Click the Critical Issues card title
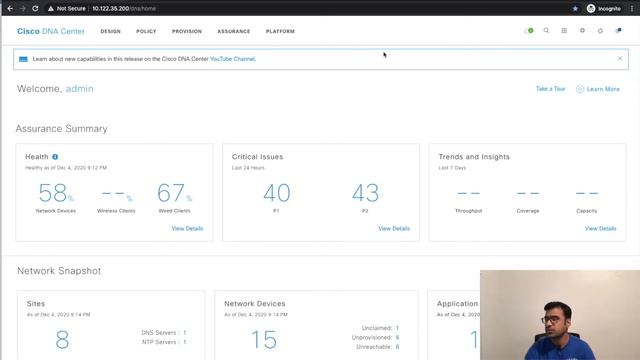Viewport: 640px width, 360px height. point(258,157)
